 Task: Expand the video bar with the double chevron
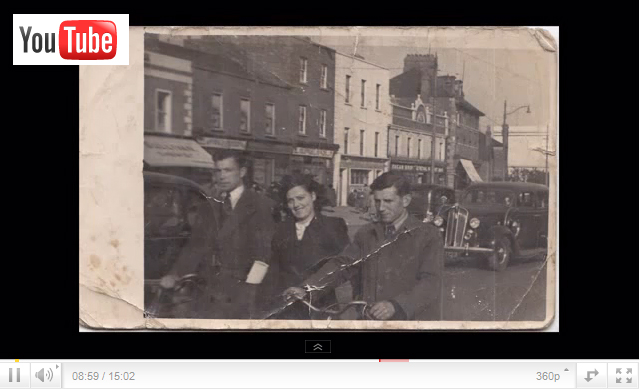click(x=318, y=347)
